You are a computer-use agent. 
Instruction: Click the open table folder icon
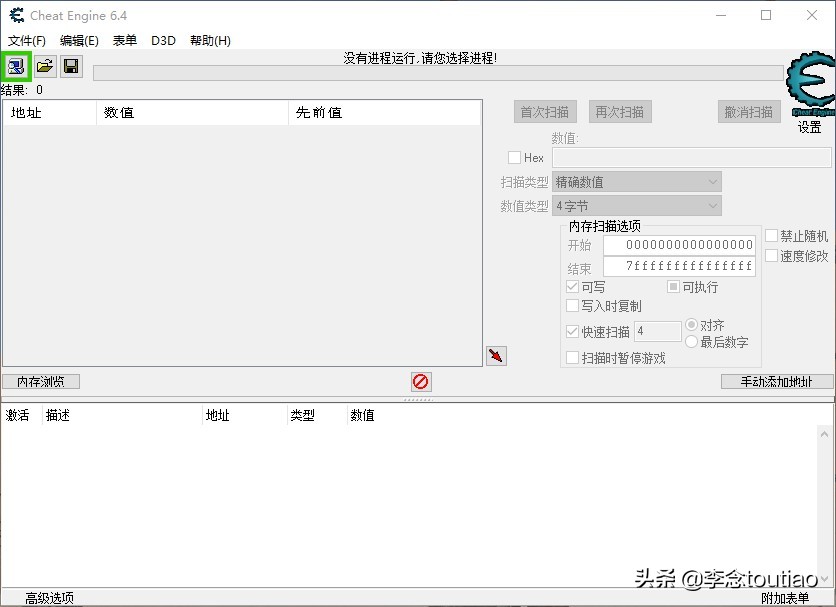(43, 66)
